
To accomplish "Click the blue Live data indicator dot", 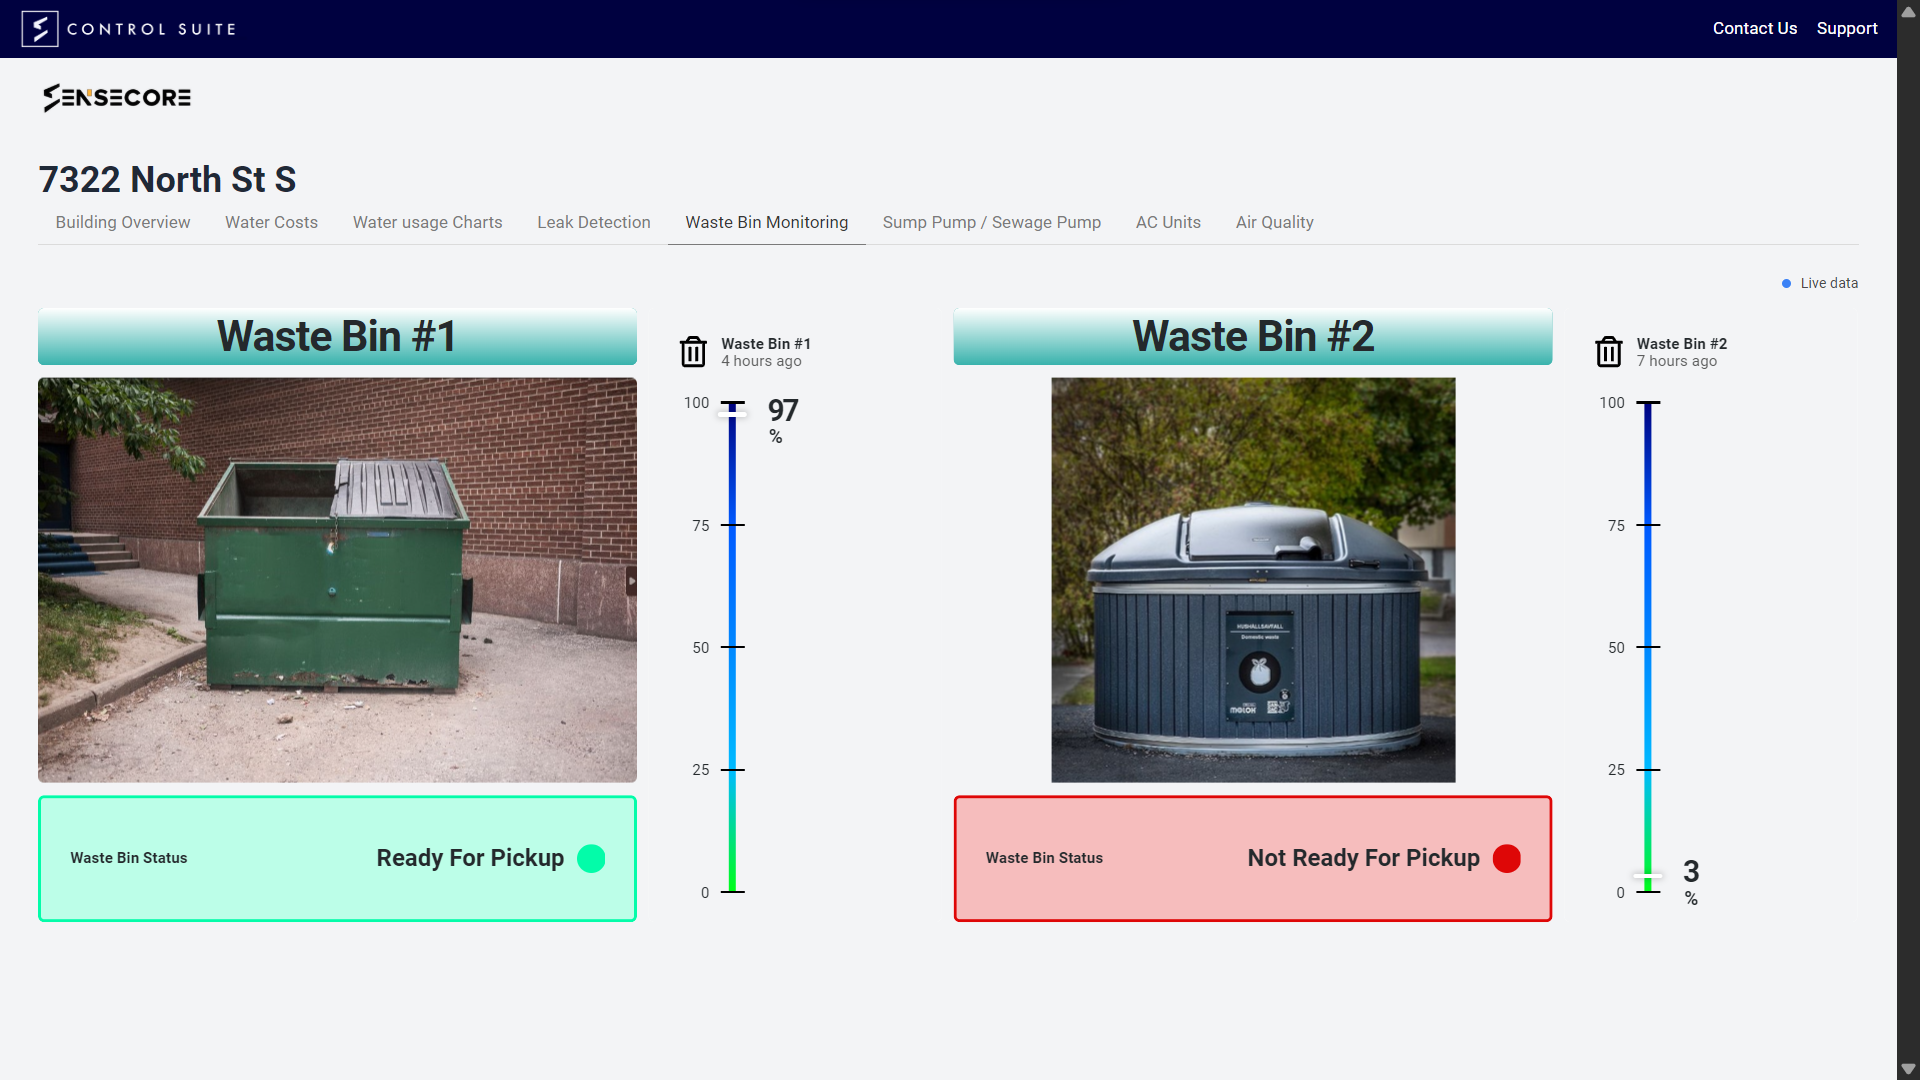I will point(1786,284).
